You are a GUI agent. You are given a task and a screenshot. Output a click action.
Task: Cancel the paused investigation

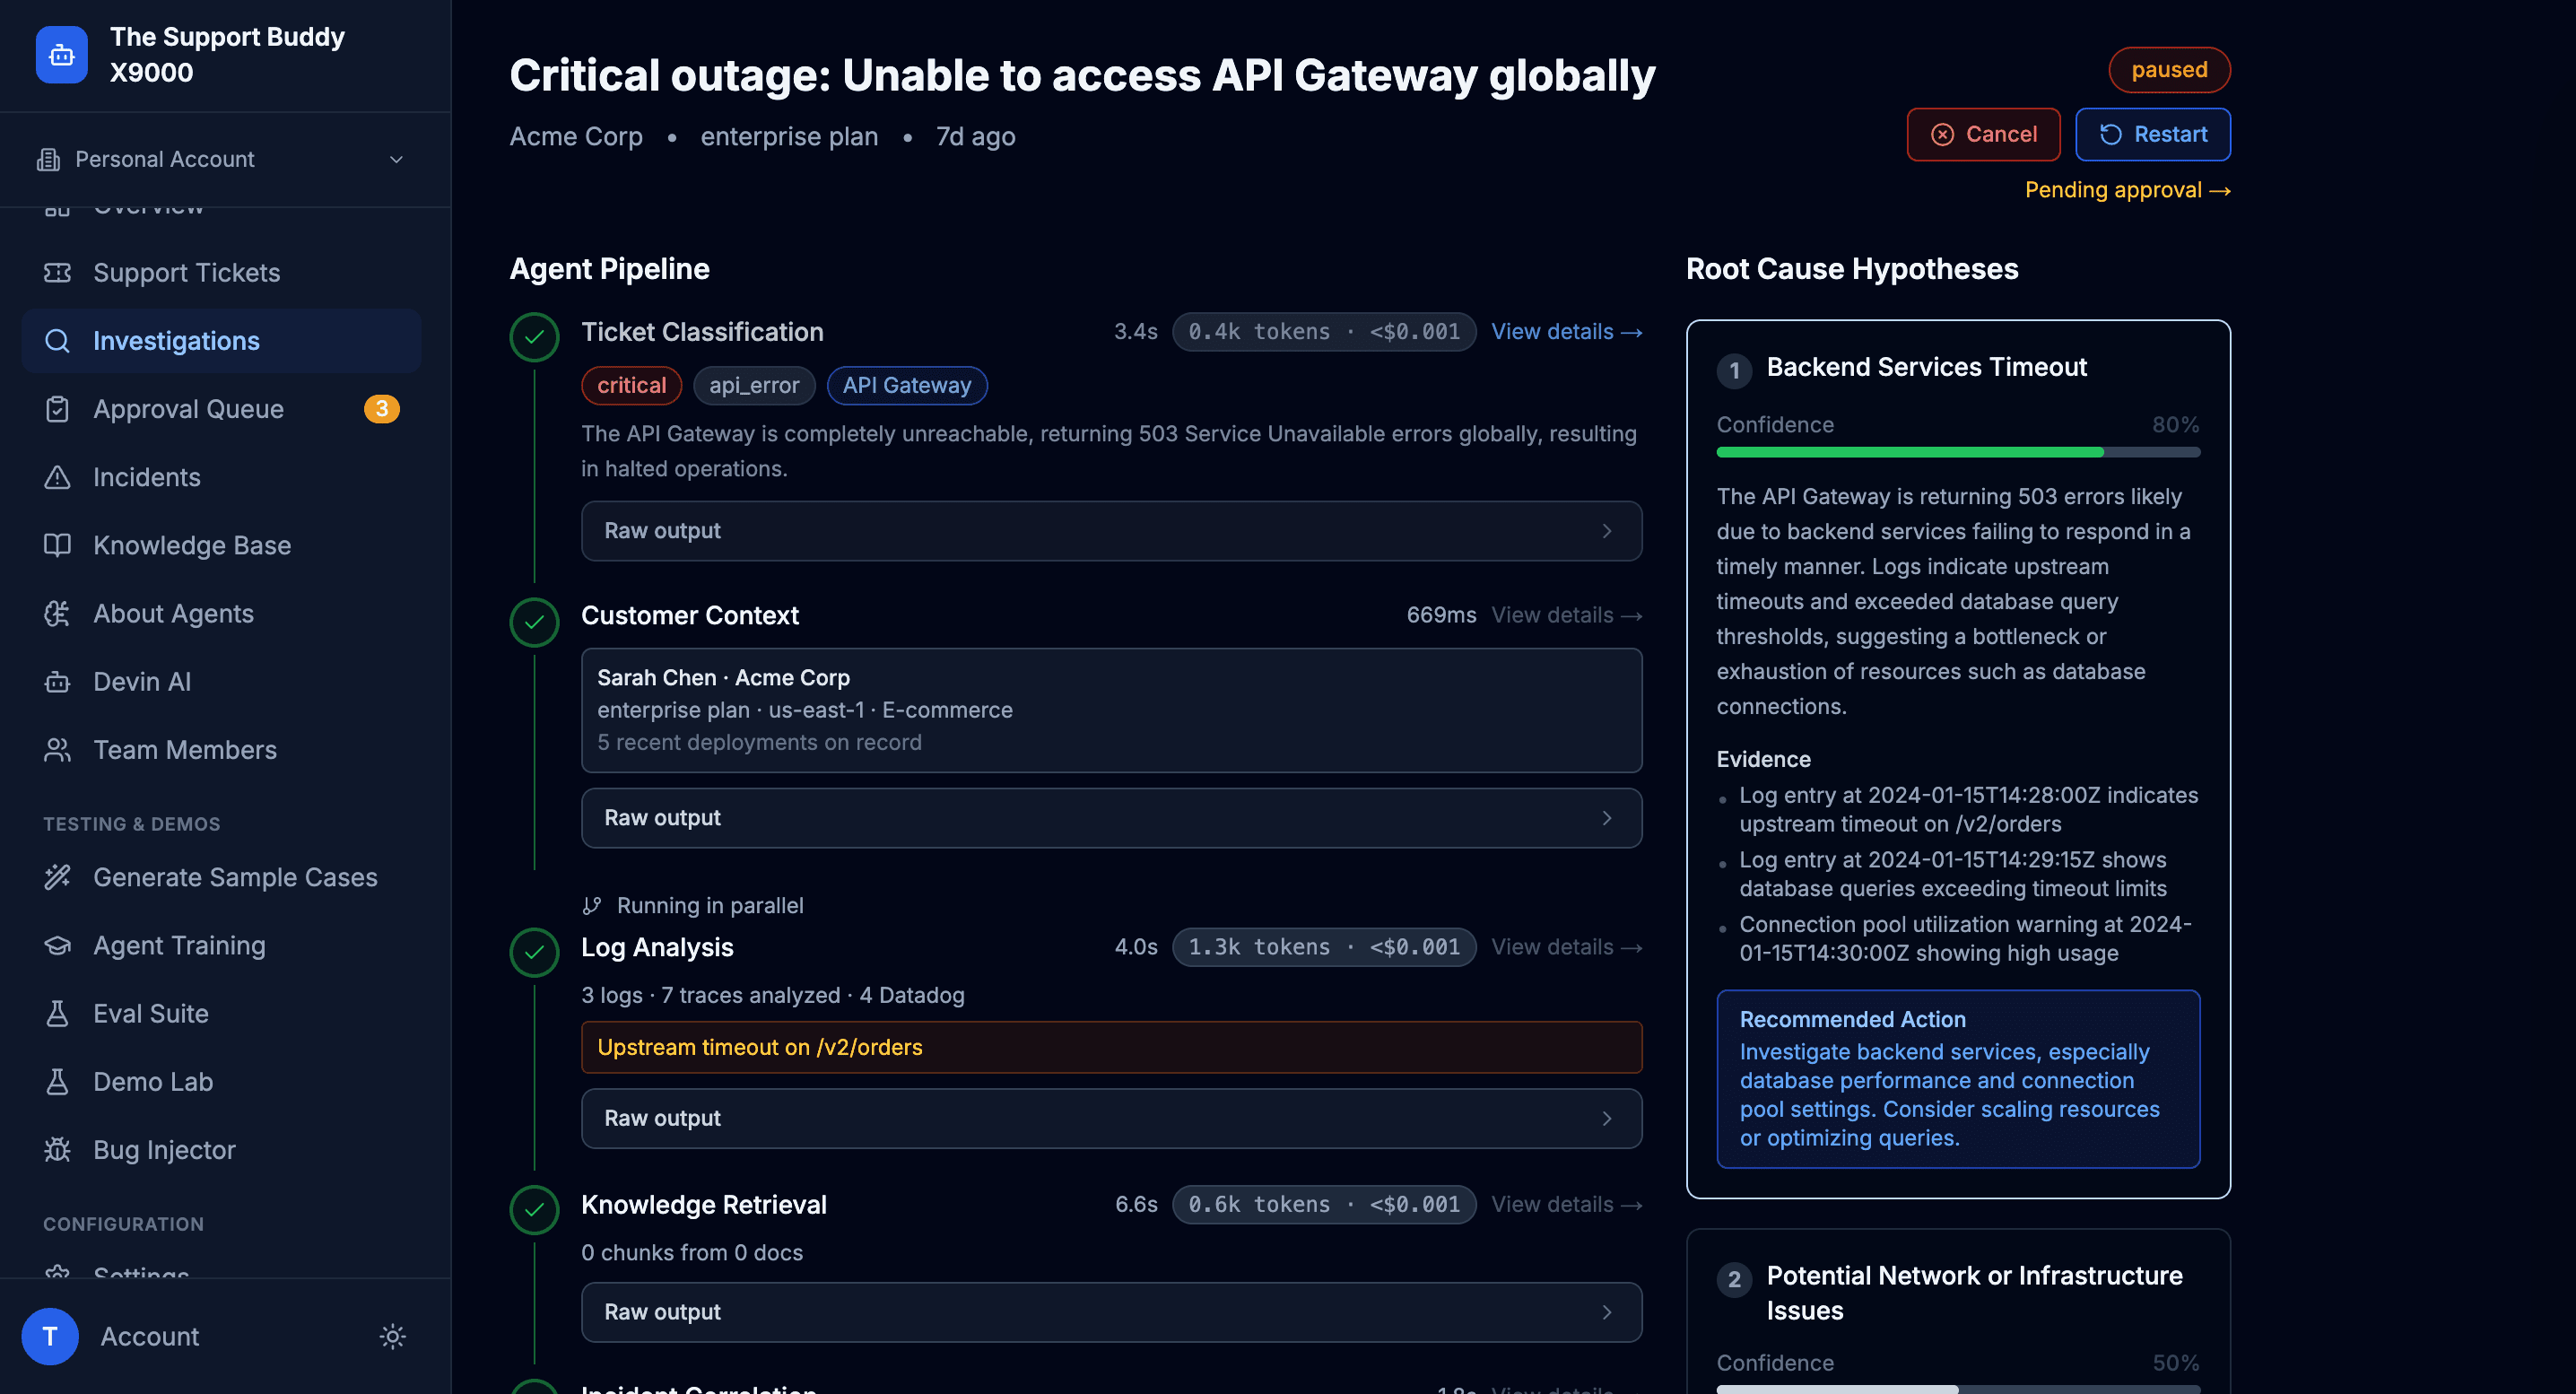(x=1983, y=134)
